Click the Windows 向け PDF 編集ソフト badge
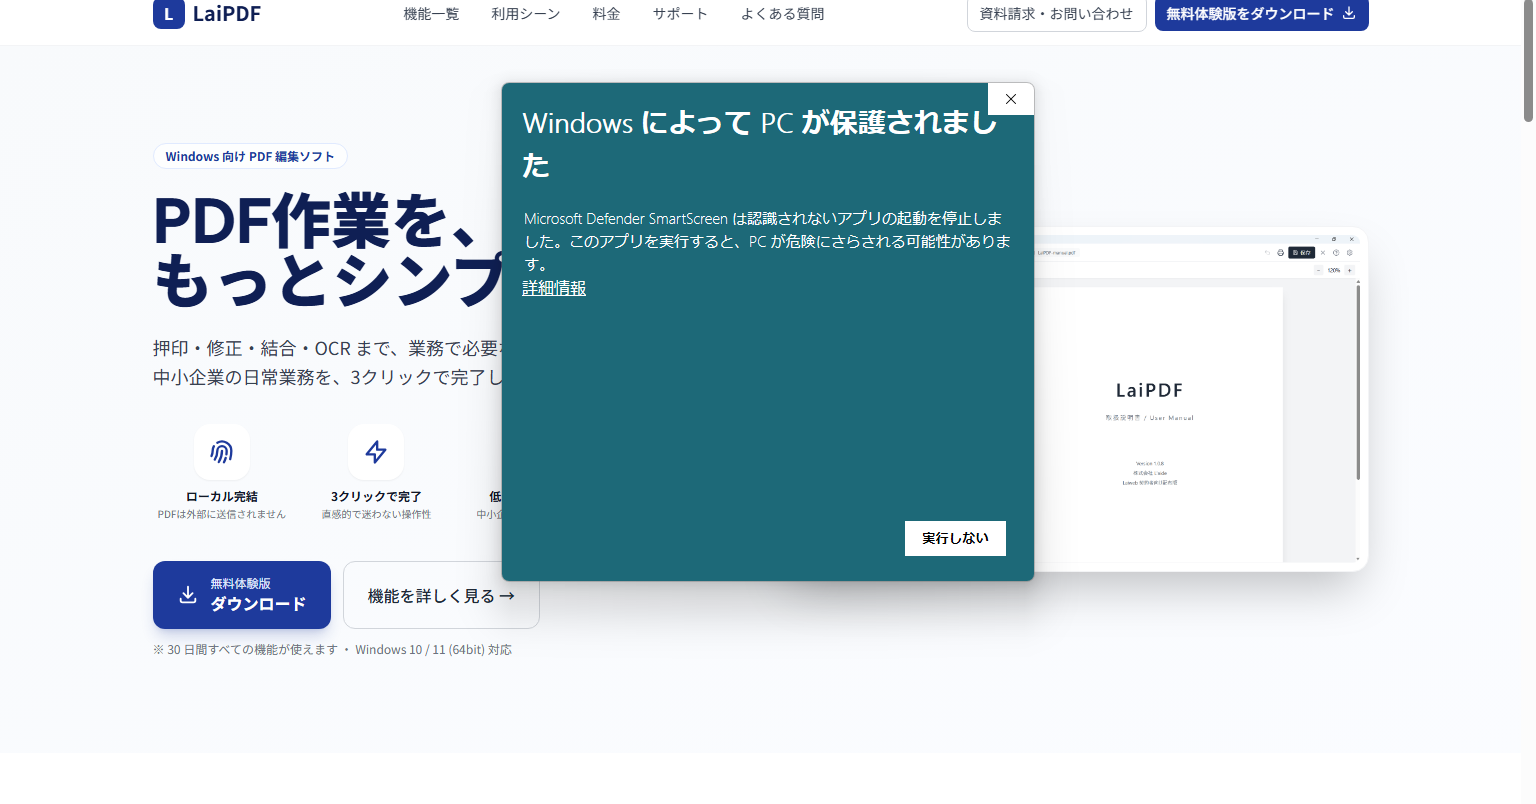 pyautogui.click(x=250, y=156)
